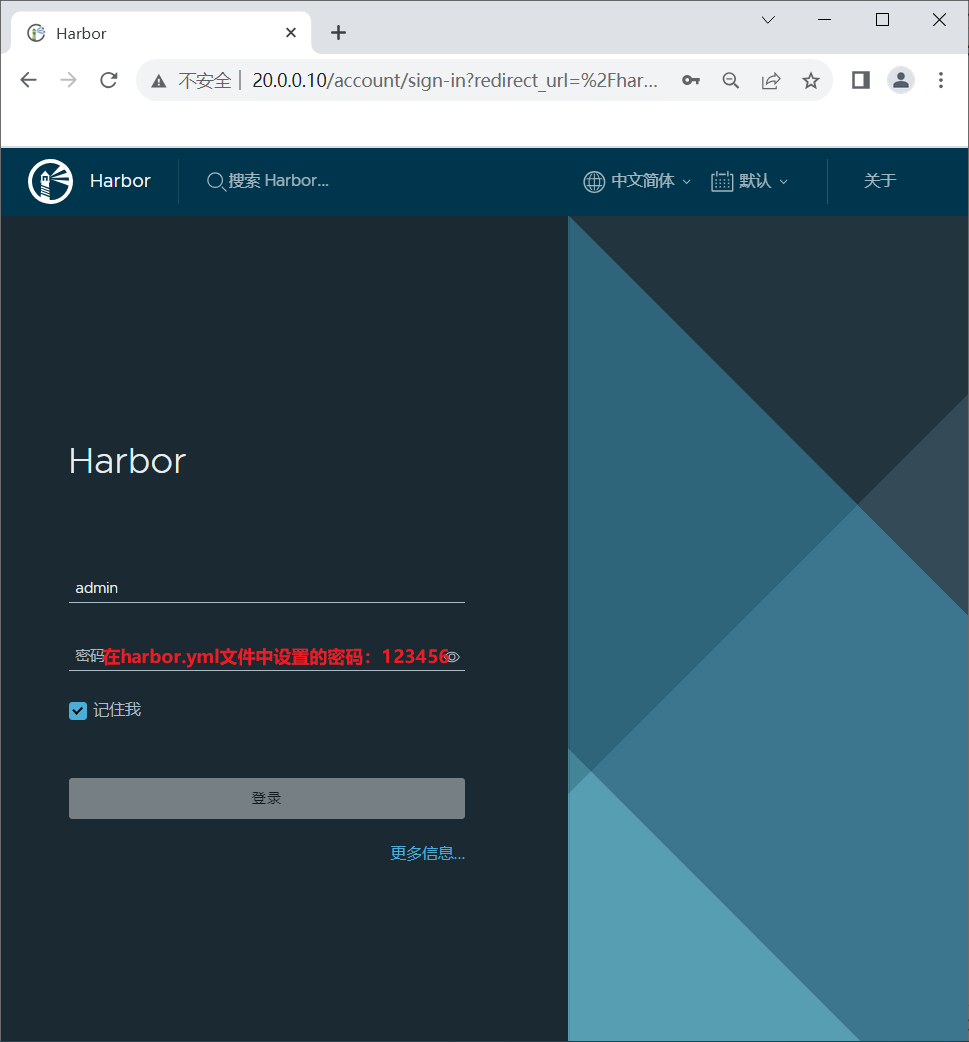Click the zoom magnifier icon in address bar

click(730, 80)
